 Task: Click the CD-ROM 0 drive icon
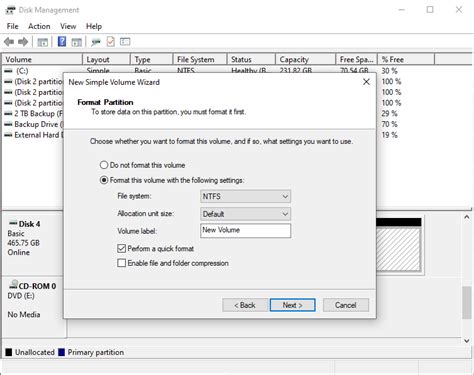13,284
